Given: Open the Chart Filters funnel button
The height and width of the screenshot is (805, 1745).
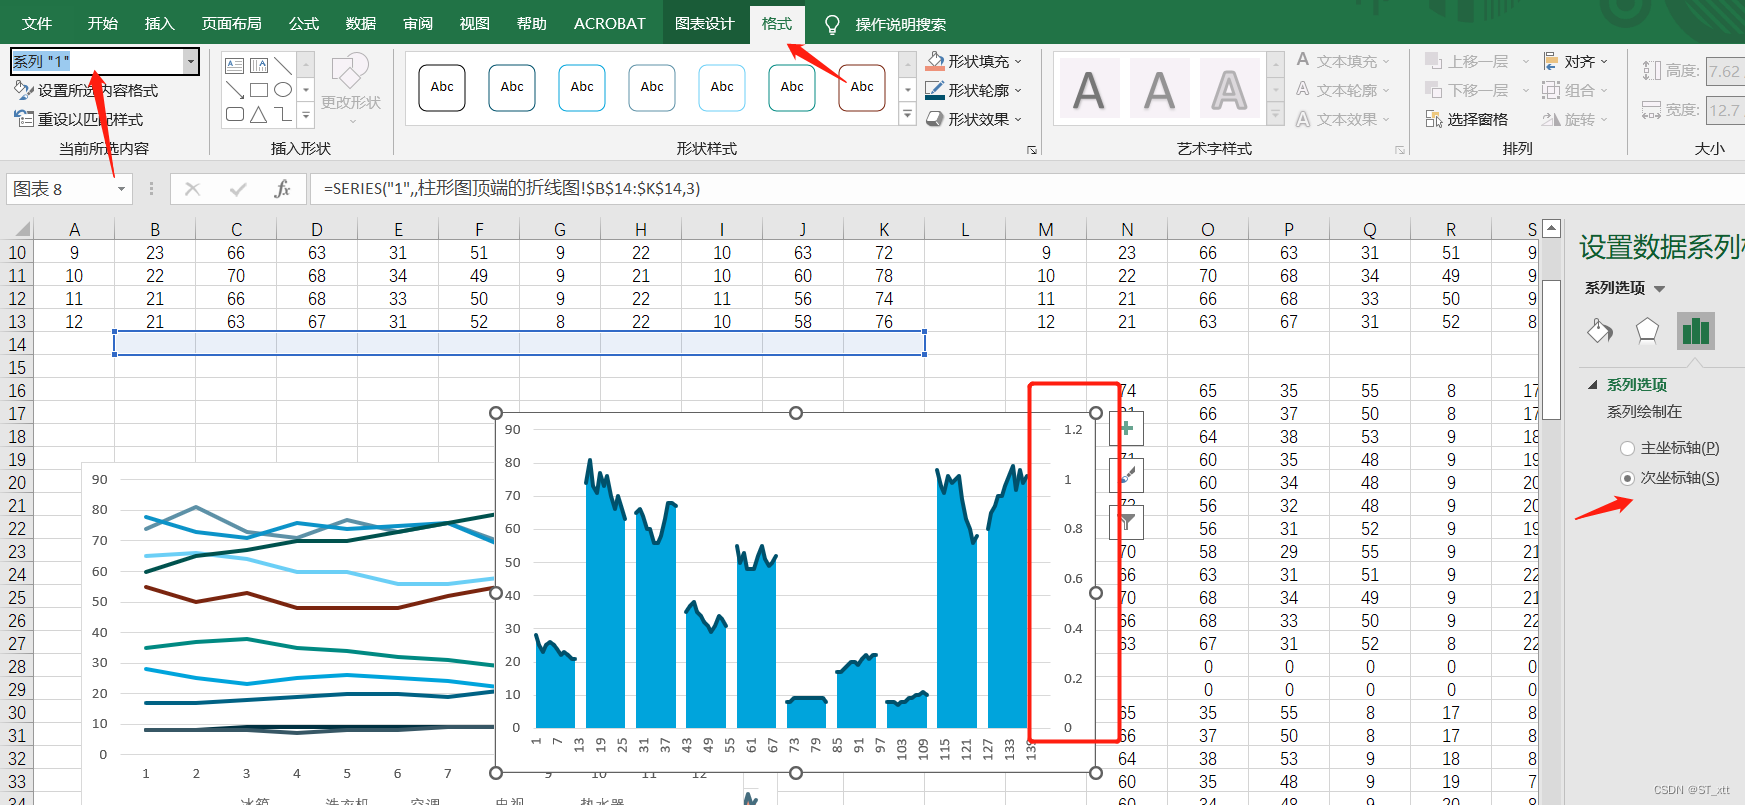Looking at the screenshot, I should pos(1127,522).
